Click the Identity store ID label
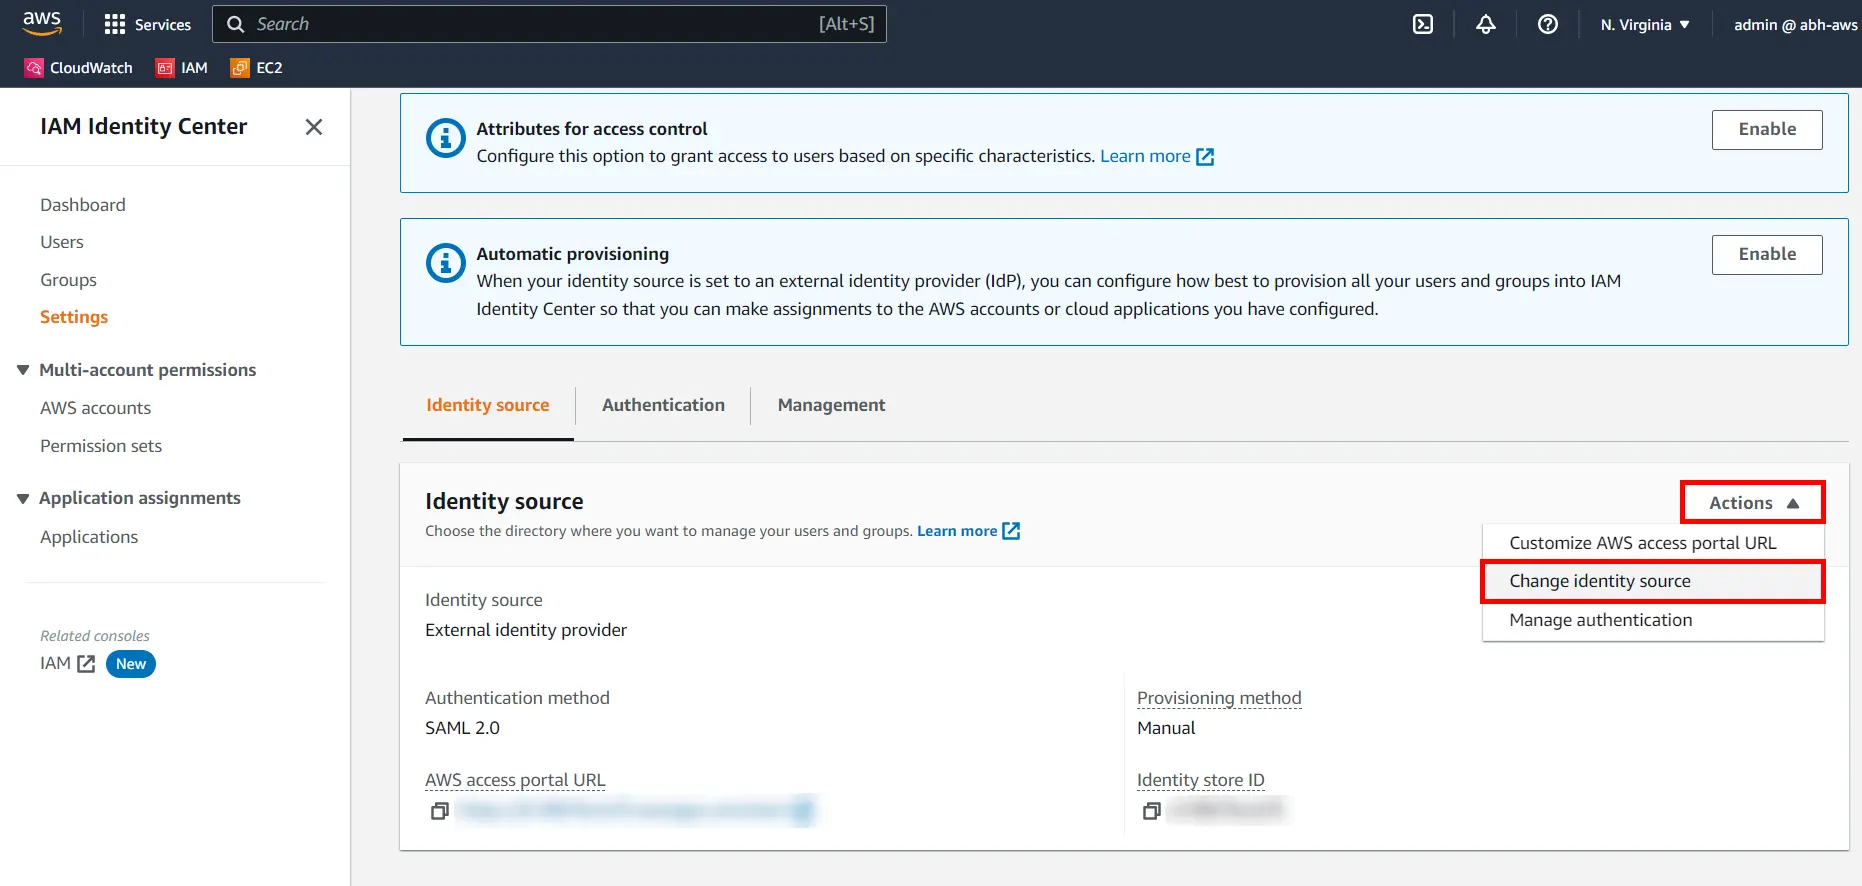The height and width of the screenshot is (886, 1862). click(x=1200, y=780)
